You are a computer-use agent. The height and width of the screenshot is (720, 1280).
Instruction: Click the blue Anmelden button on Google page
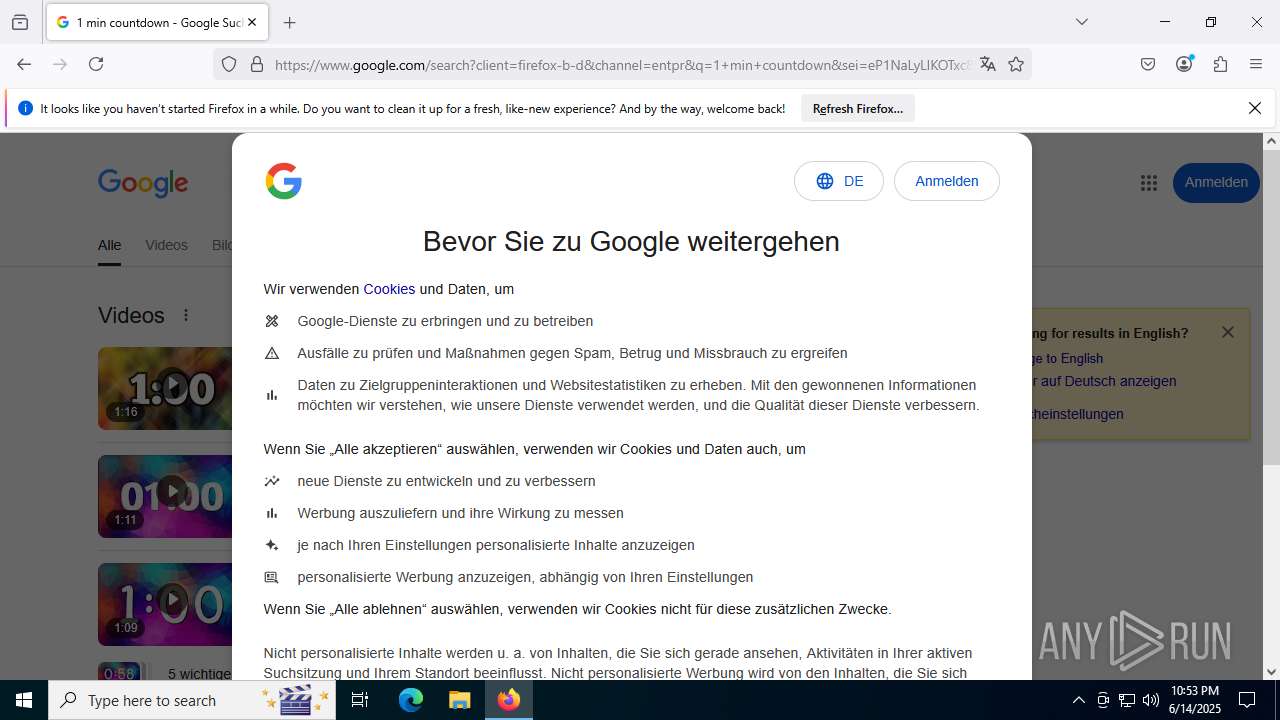tap(1216, 182)
